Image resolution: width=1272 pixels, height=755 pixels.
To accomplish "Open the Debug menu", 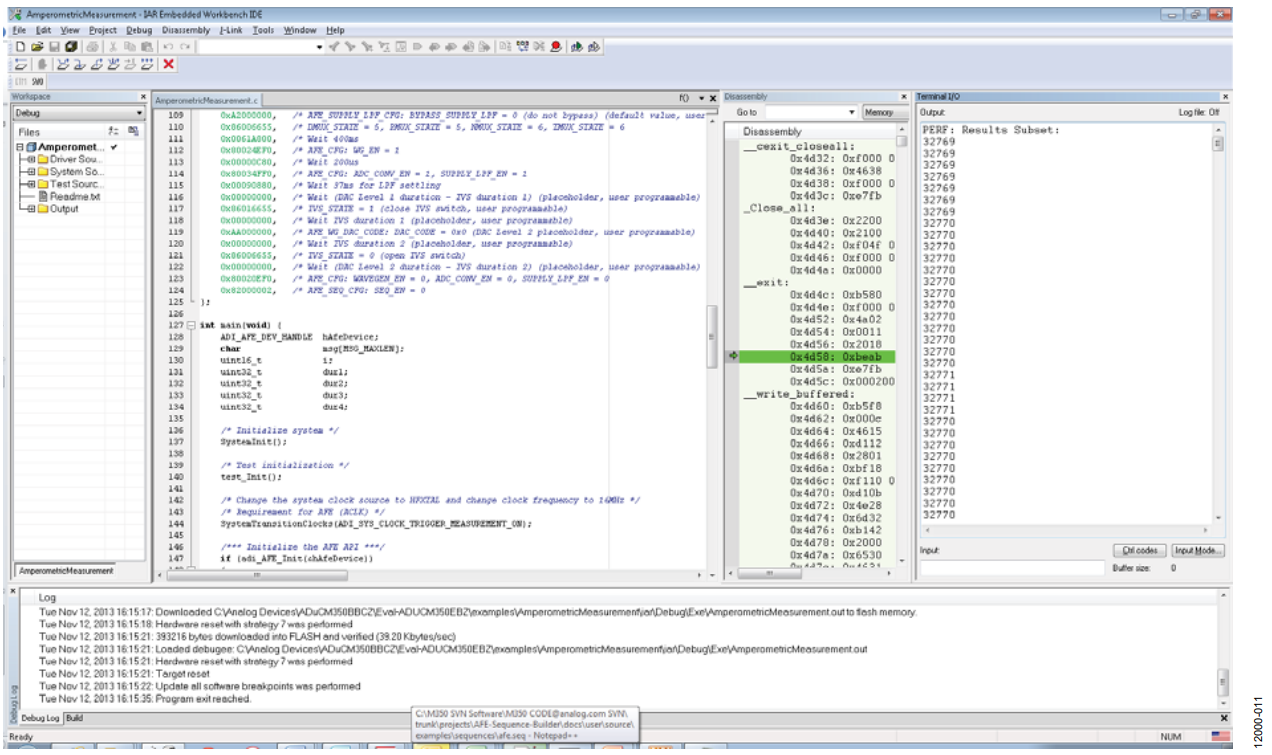I will [x=139, y=30].
